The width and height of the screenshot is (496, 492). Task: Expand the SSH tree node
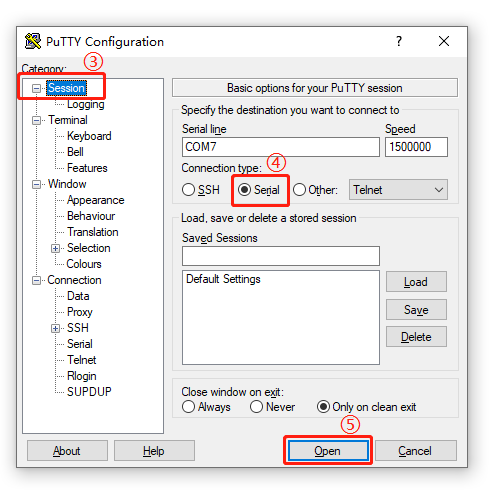tap(55, 328)
